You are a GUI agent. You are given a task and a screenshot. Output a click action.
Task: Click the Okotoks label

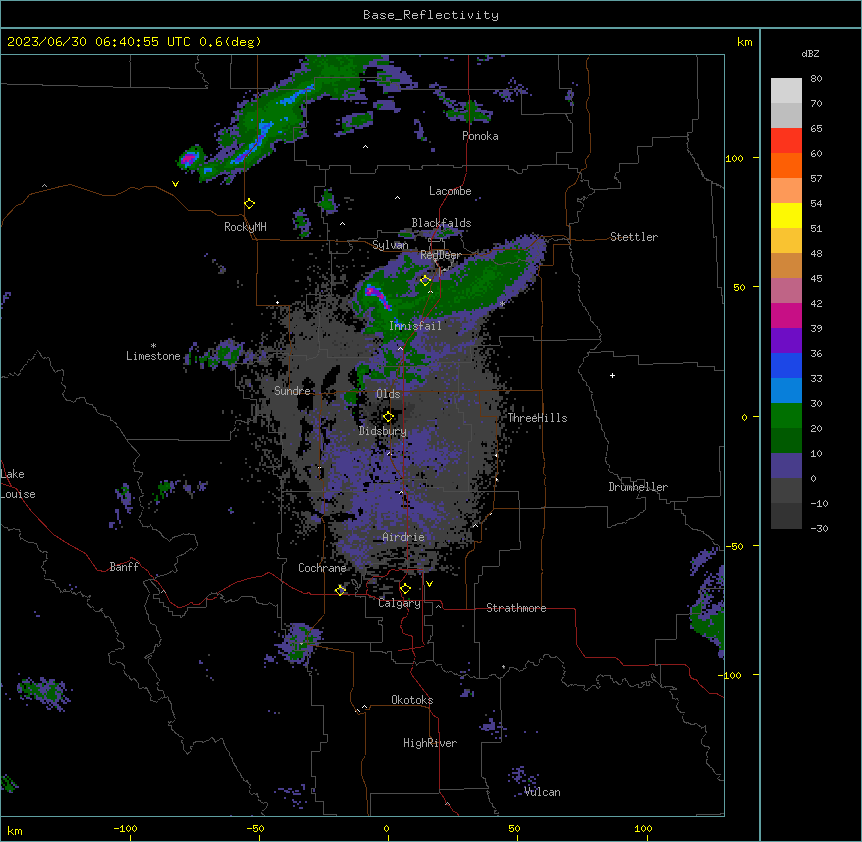coord(412,700)
